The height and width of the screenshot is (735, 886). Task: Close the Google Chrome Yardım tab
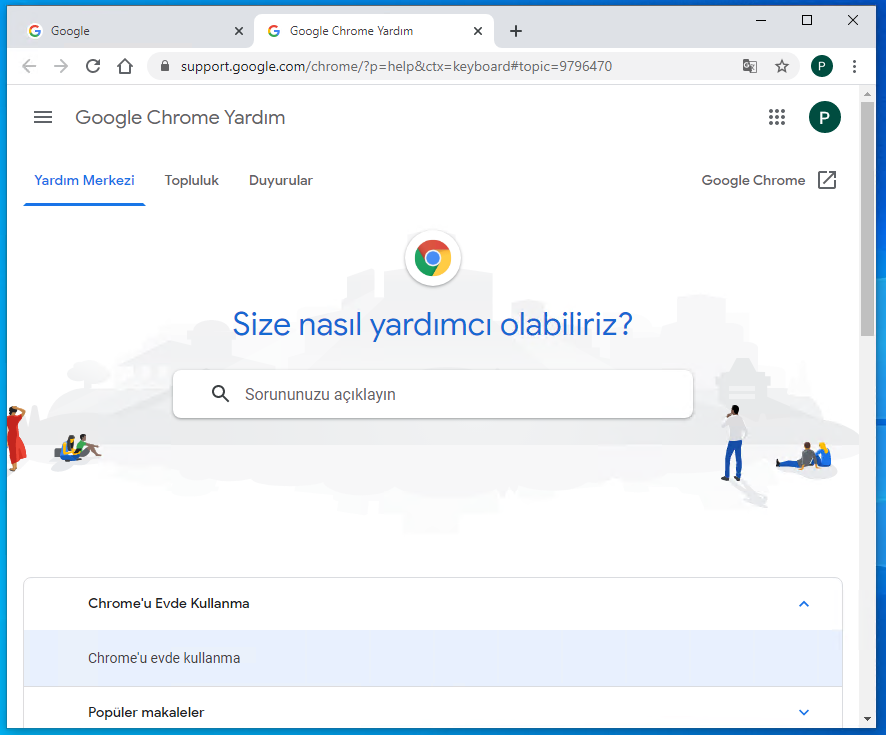(x=478, y=31)
